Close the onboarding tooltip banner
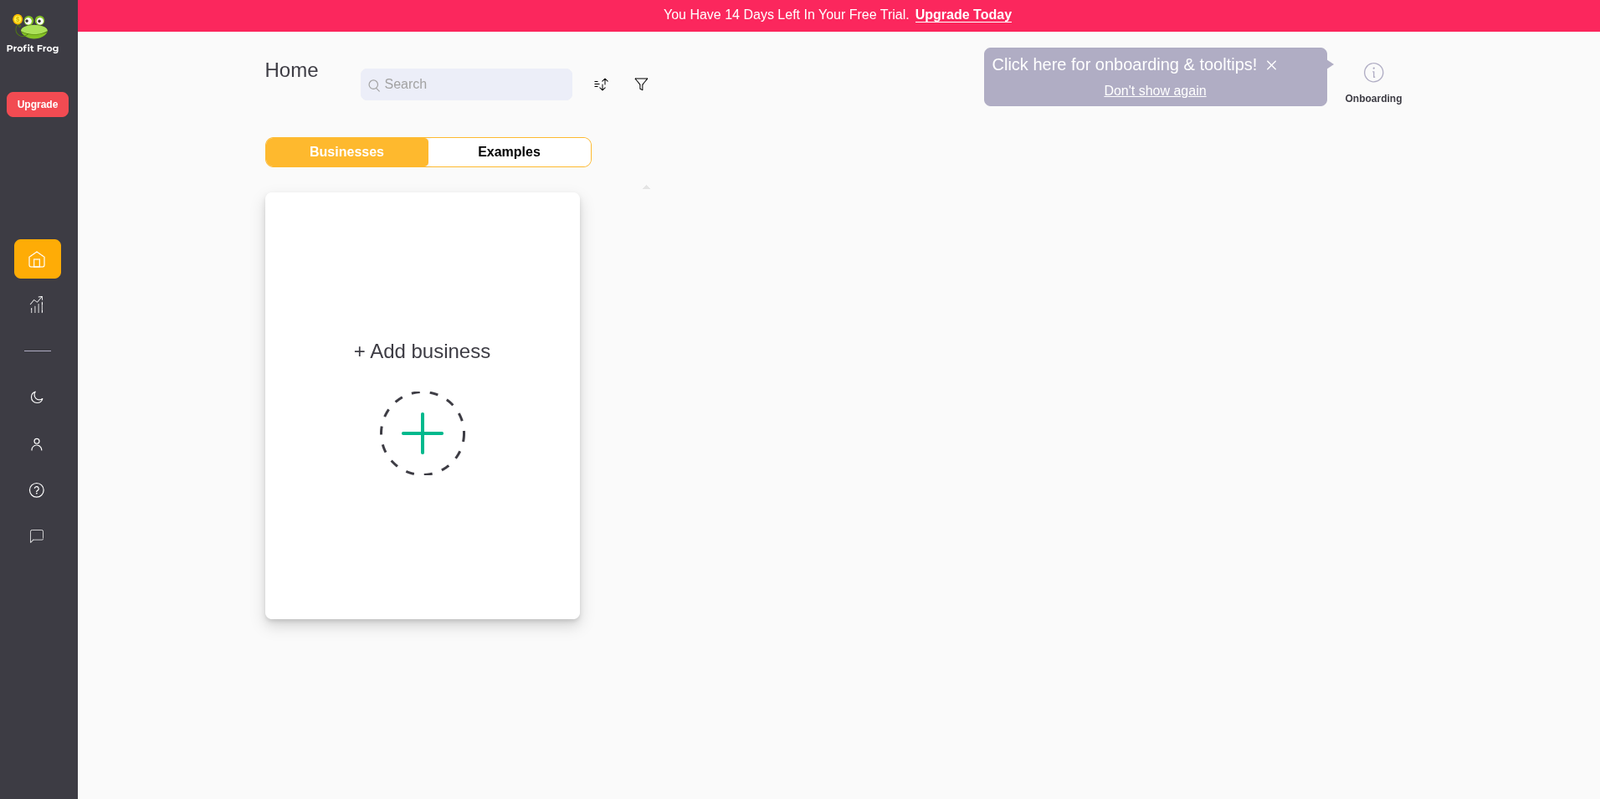 [x=1271, y=65]
